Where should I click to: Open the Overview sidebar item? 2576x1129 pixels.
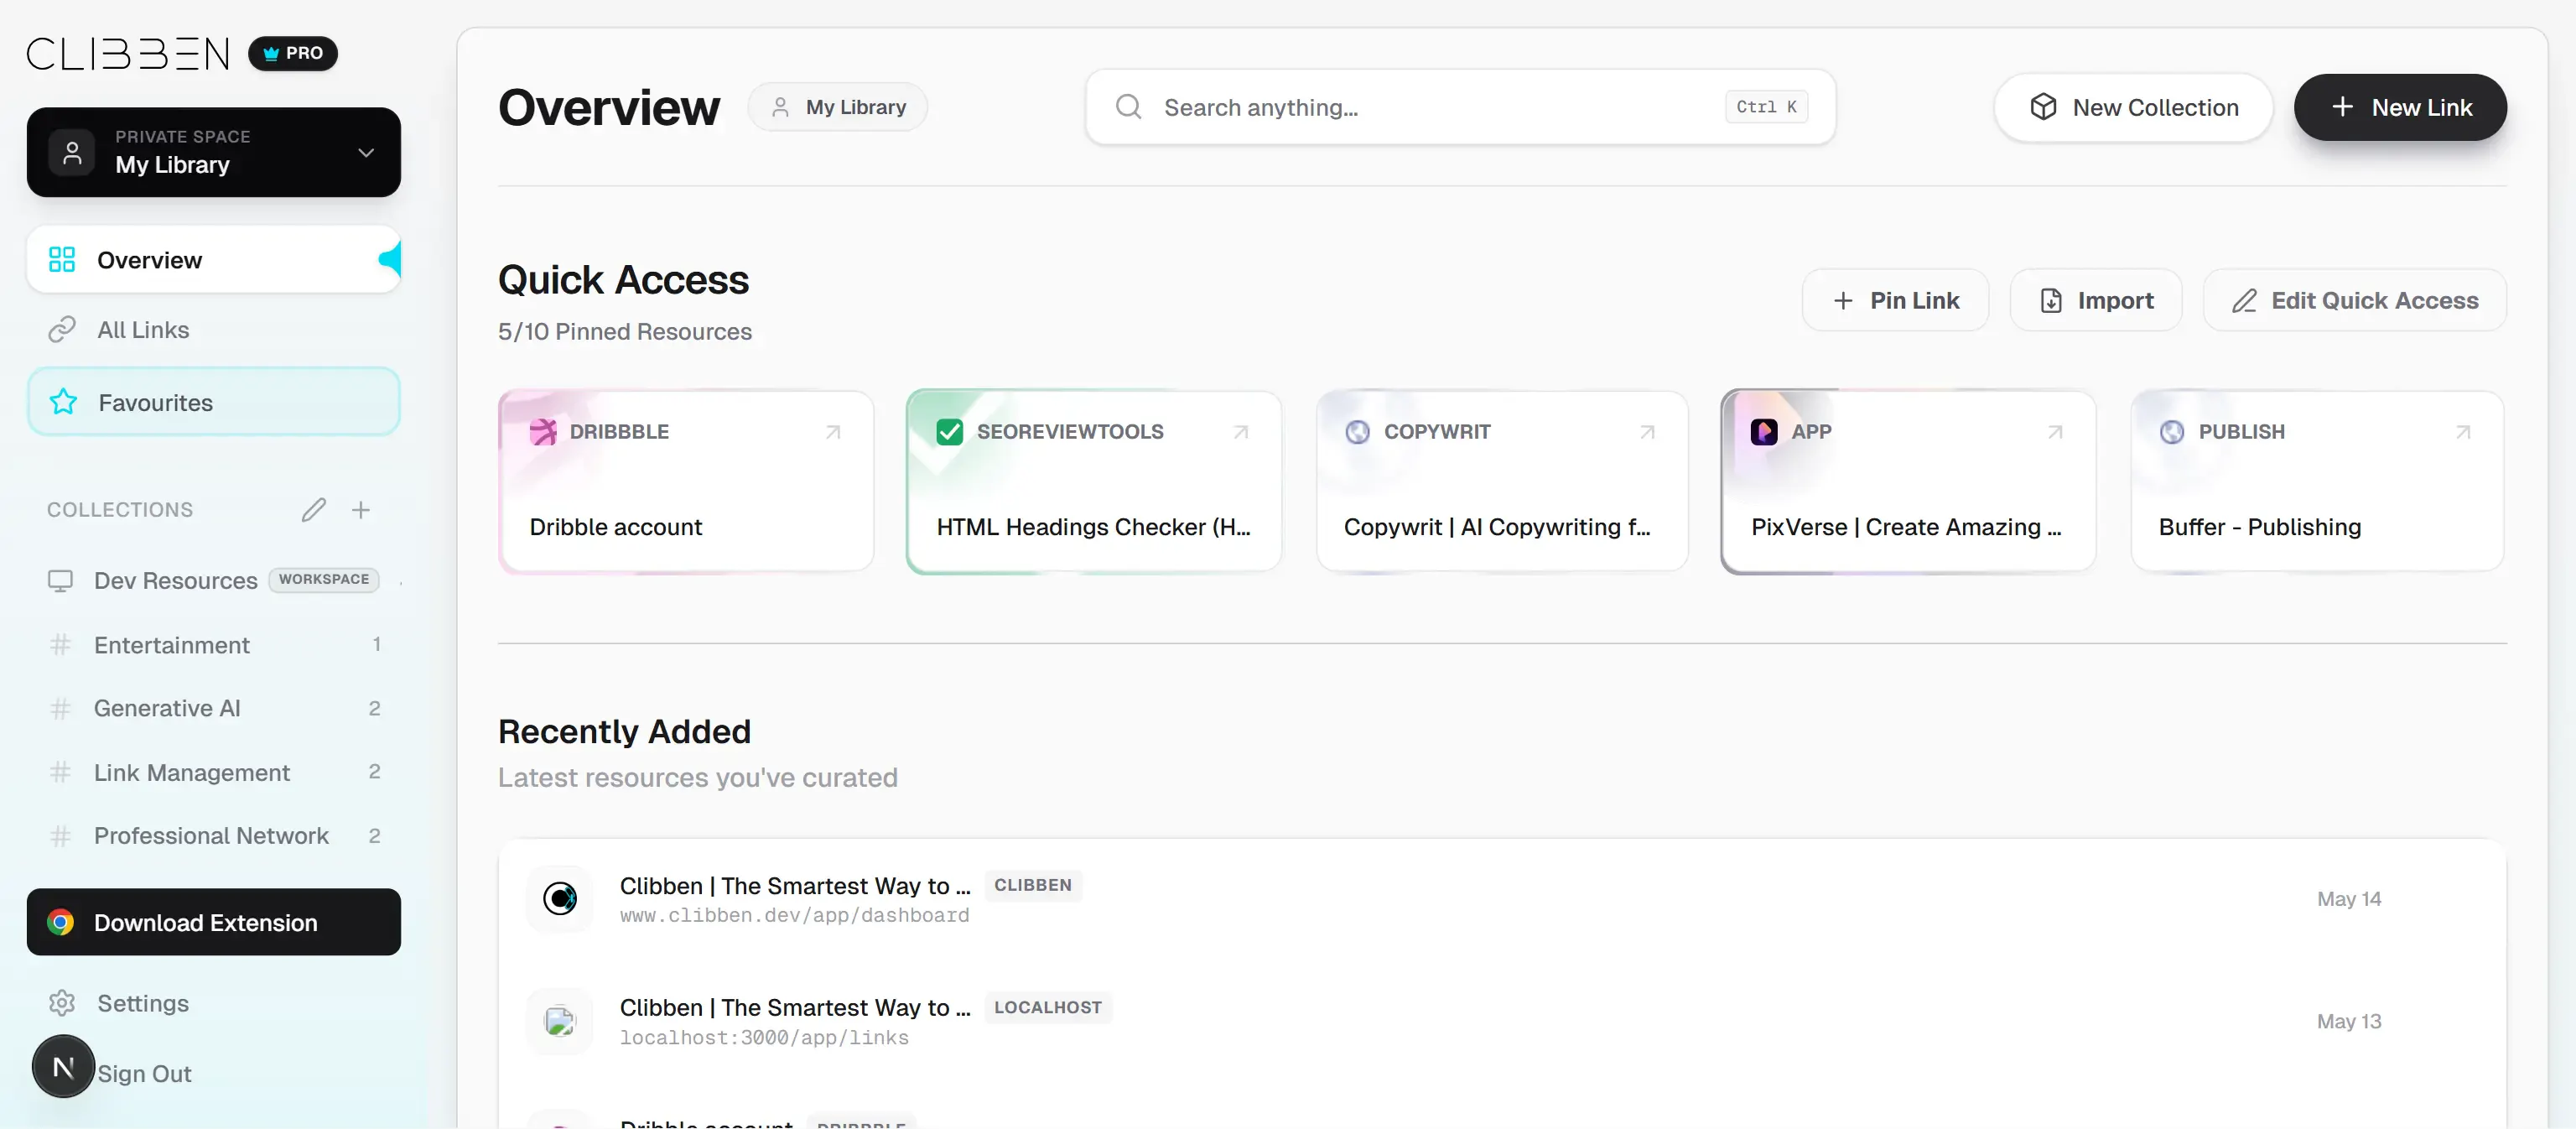click(214, 260)
